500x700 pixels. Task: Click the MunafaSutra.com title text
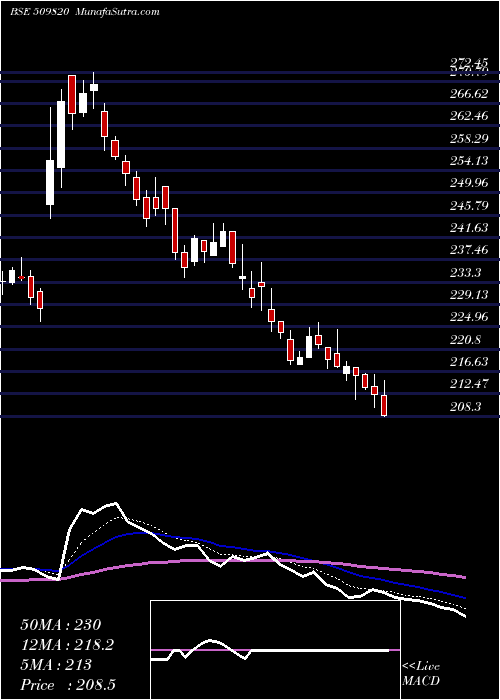(x=115, y=12)
